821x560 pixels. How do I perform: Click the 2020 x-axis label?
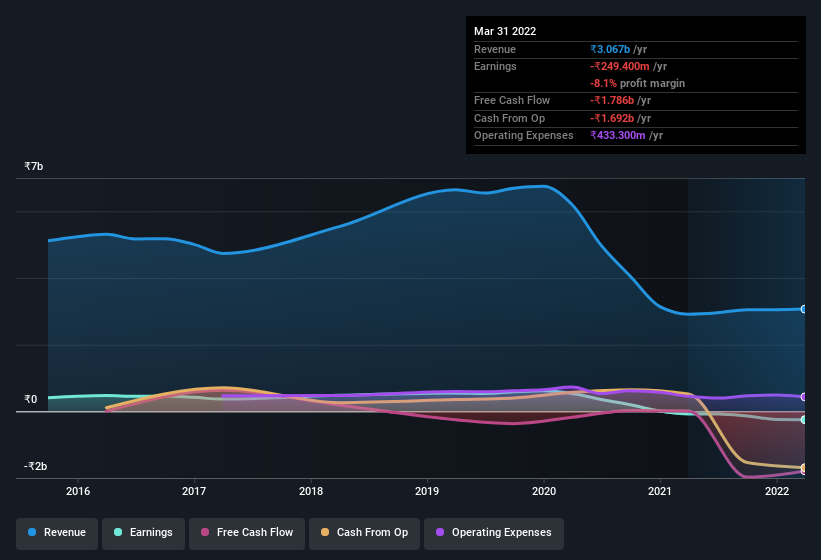pos(544,491)
